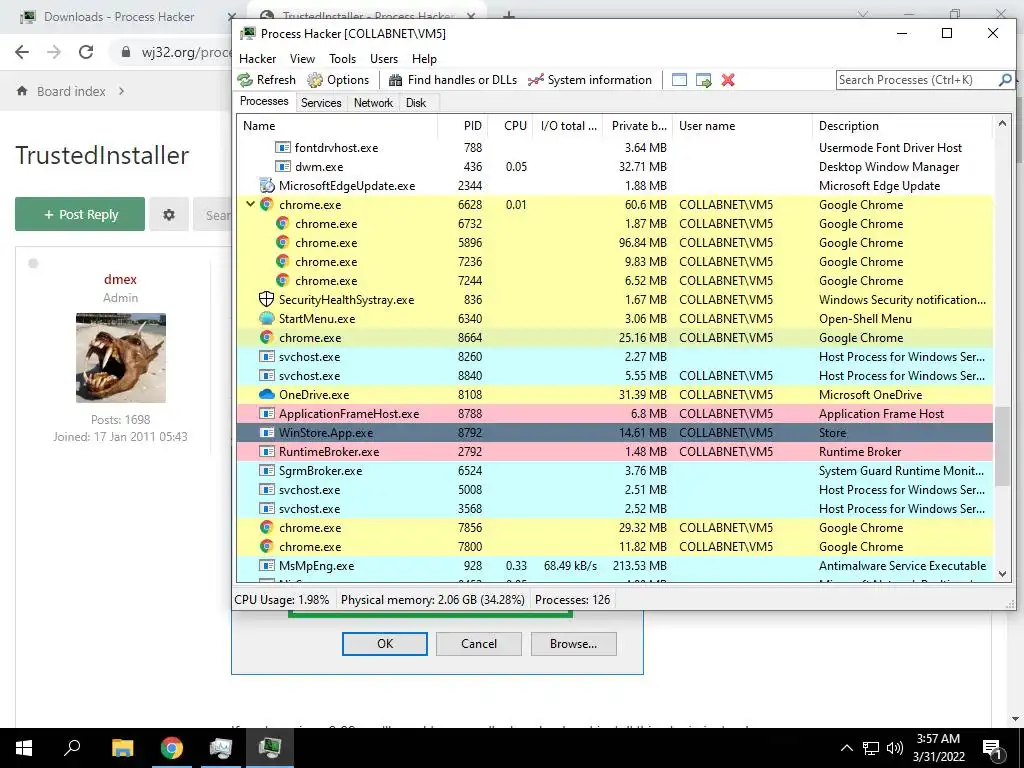Open the View menu
This screenshot has height=768, width=1024.
[x=302, y=59]
